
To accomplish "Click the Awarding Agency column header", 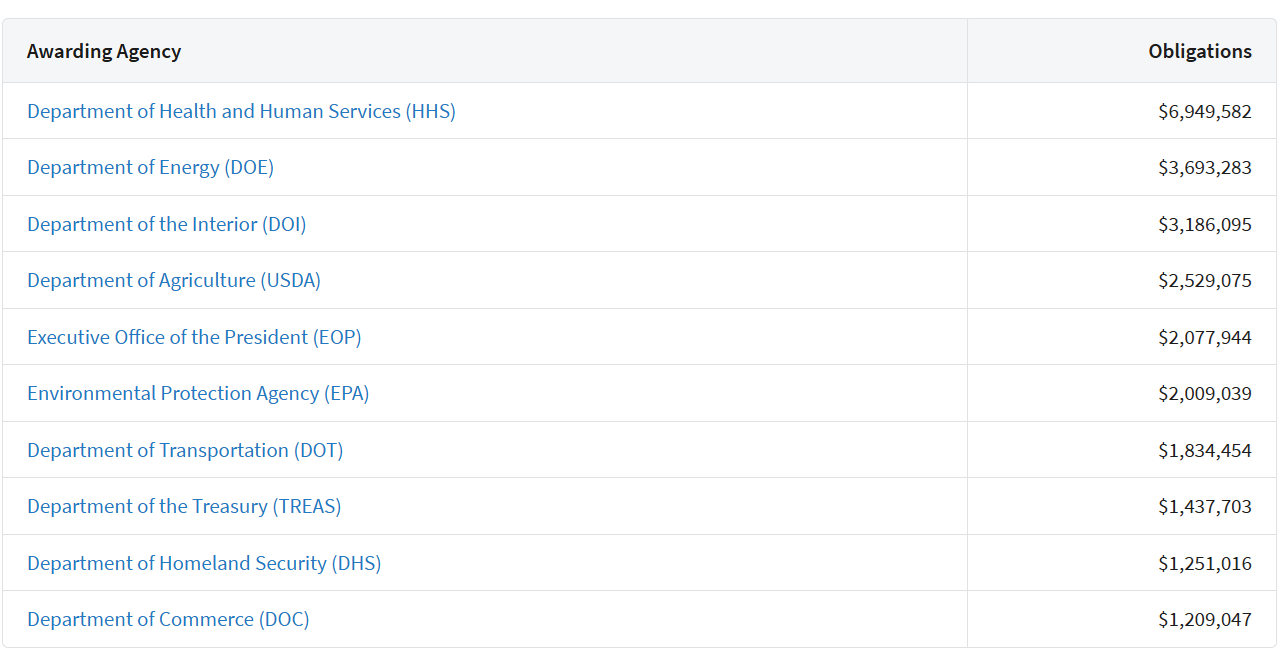I will [104, 51].
